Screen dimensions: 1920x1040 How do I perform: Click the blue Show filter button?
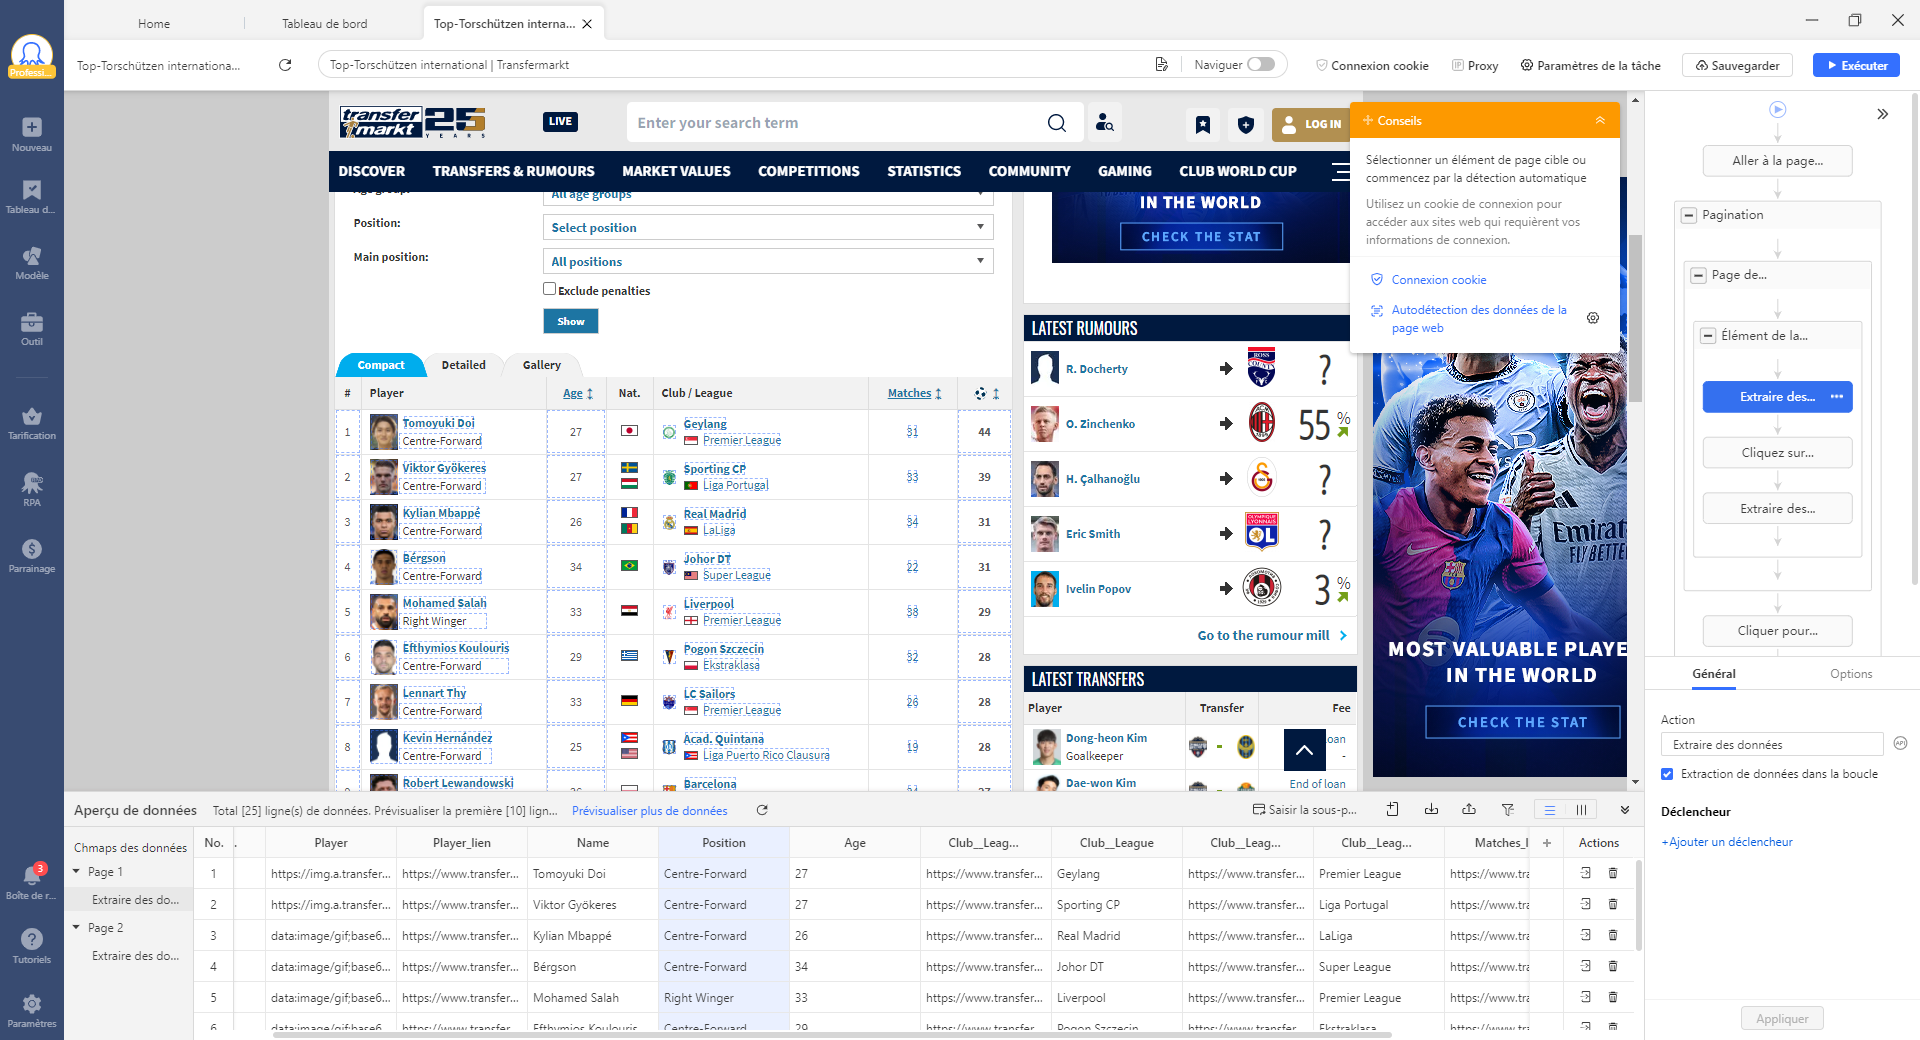571,321
